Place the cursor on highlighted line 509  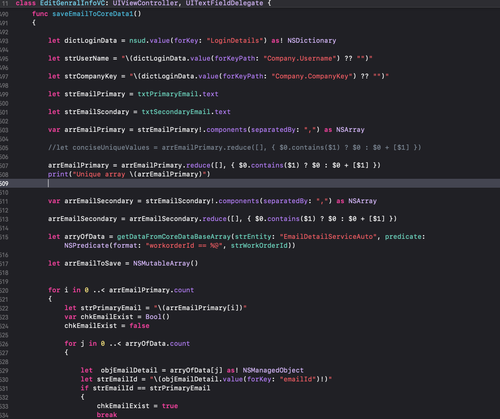(250, 183)
